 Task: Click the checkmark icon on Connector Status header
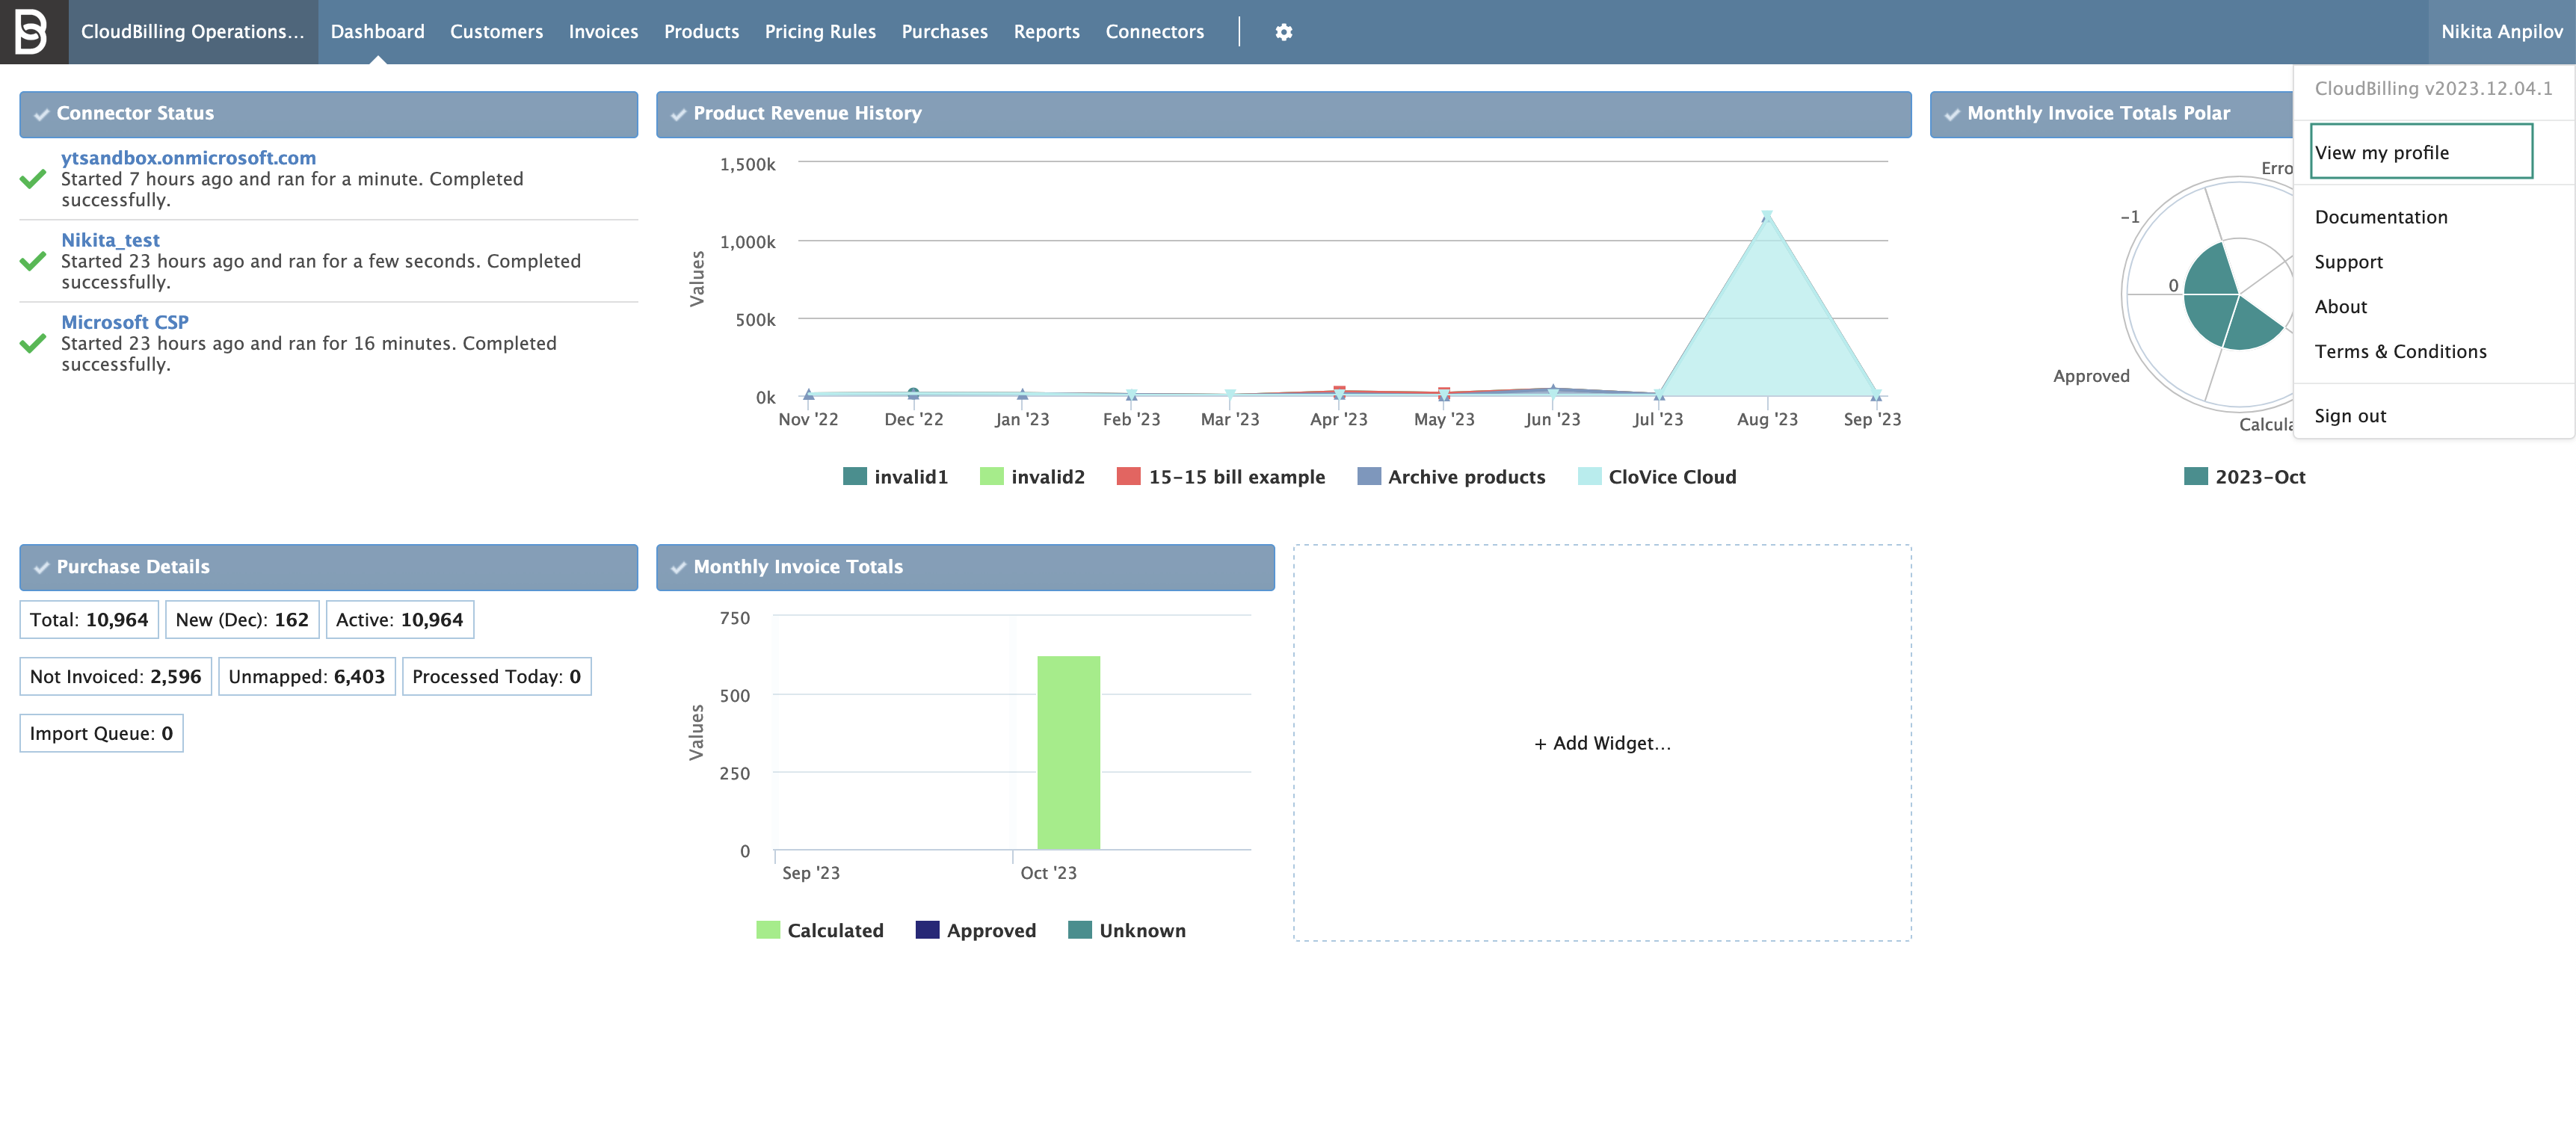click(40, 114)
